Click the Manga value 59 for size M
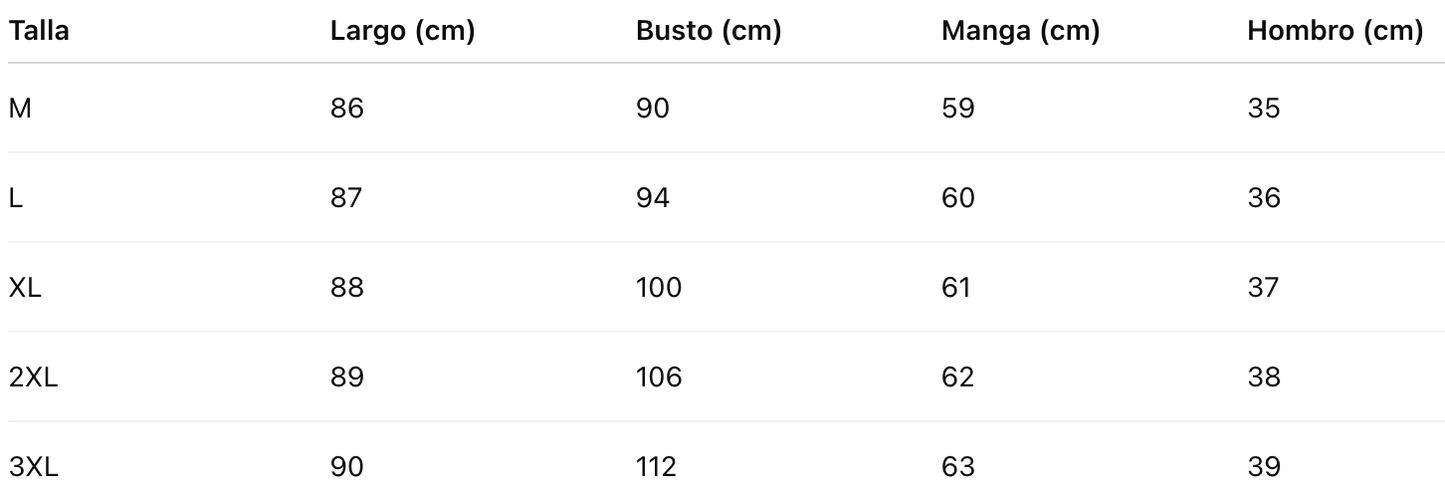This screenshot has width=1445, height=498. 958,108
